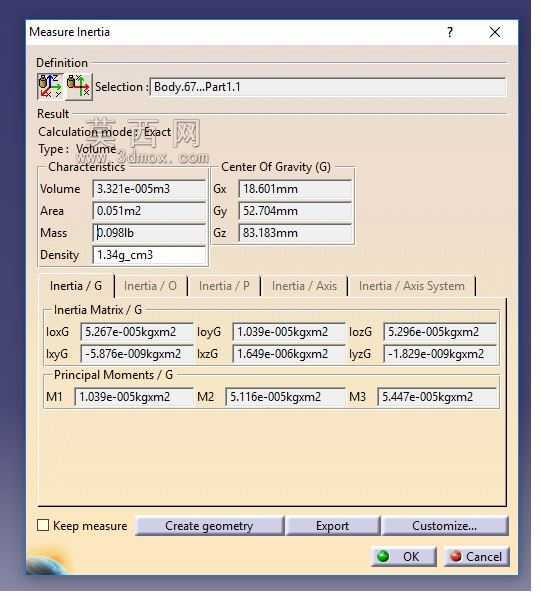
Task: Click the 'Type : Volume' text
Action: (x=77, y=149)
